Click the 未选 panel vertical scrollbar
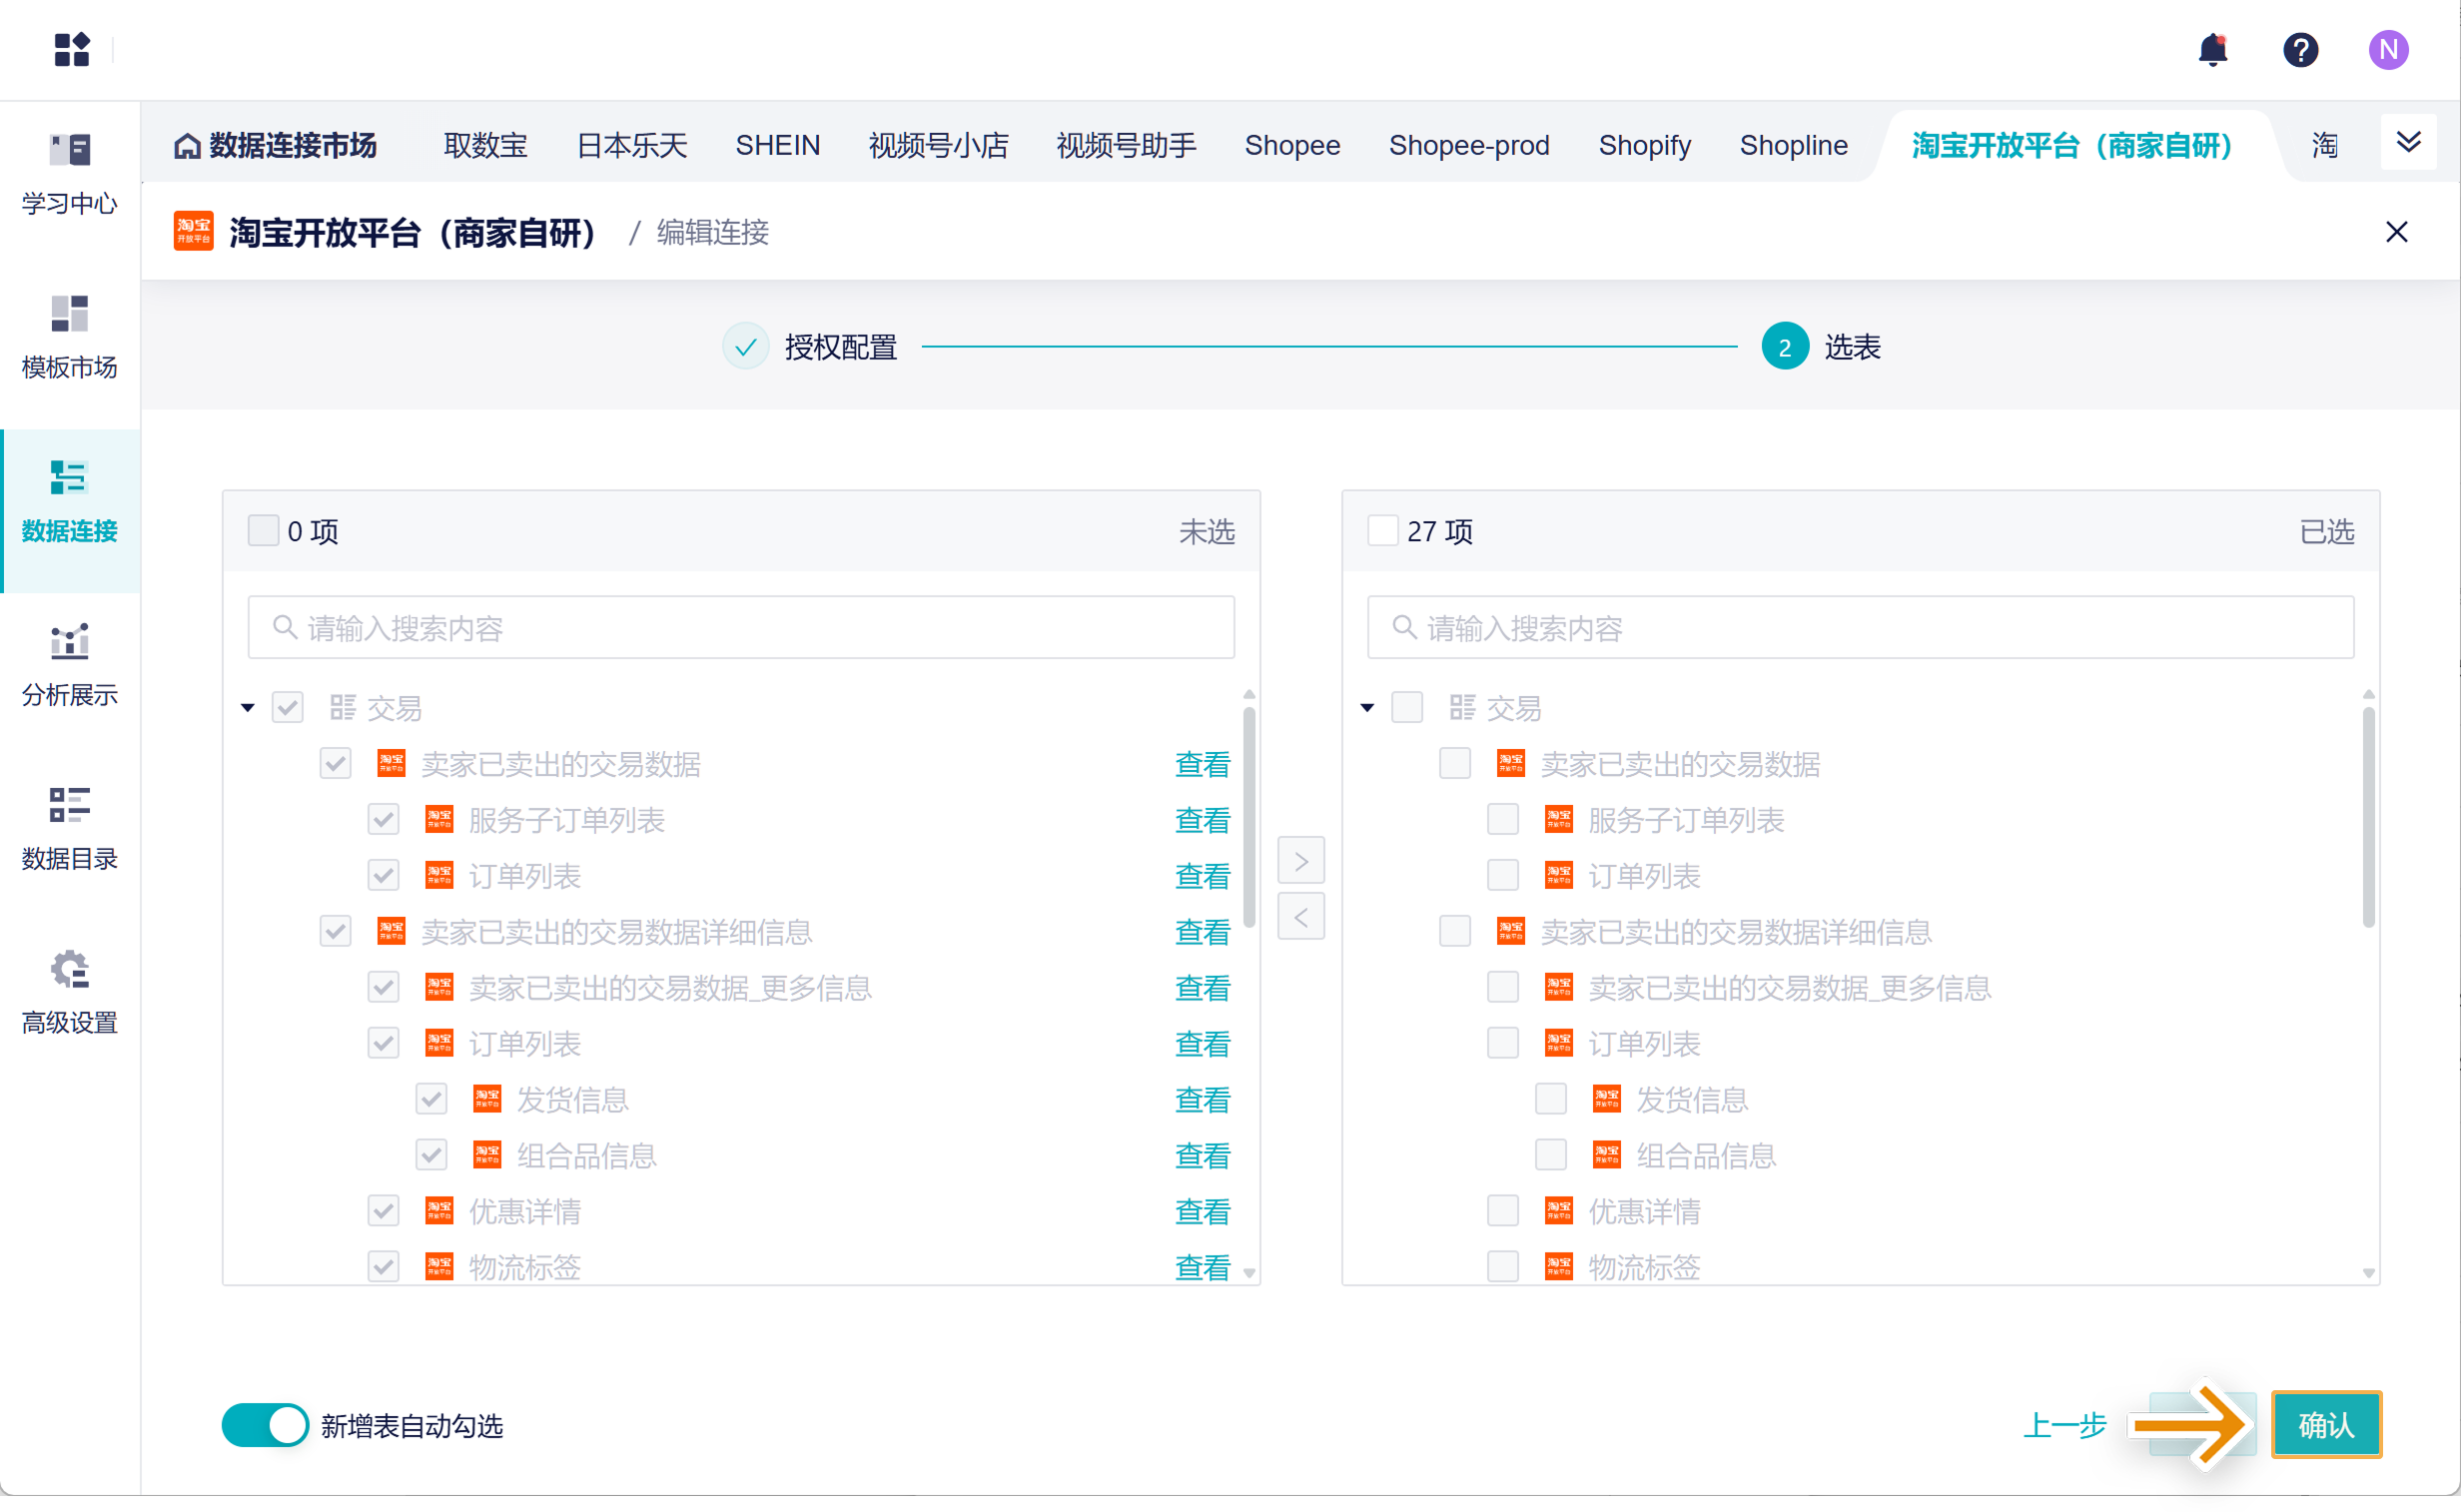The width and height of the screenshot is (2461, 1512). (1249, 817)
